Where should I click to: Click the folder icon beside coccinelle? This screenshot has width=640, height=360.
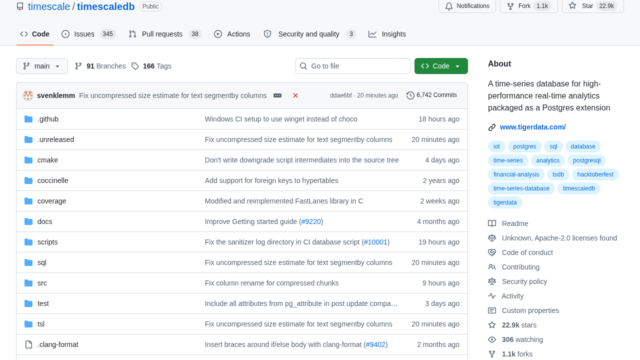28,180
